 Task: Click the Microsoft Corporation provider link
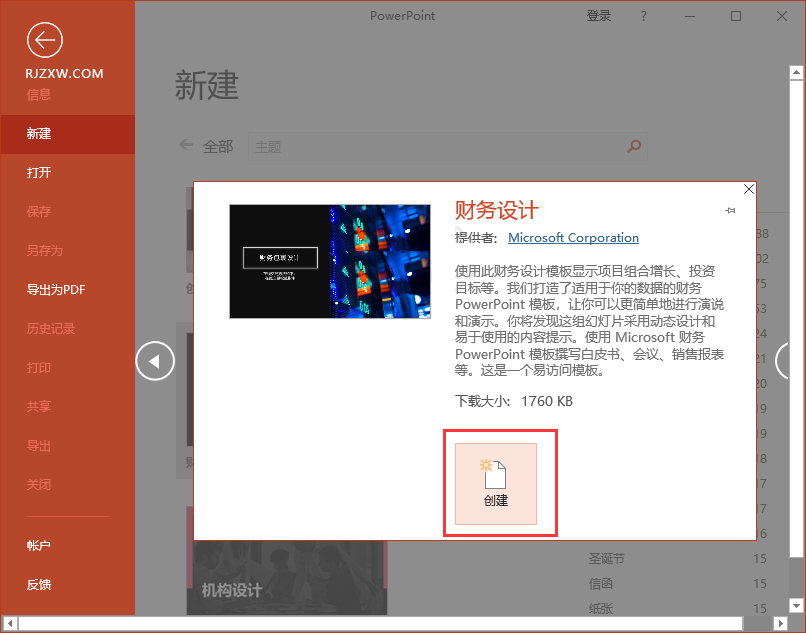coord(573,238)
